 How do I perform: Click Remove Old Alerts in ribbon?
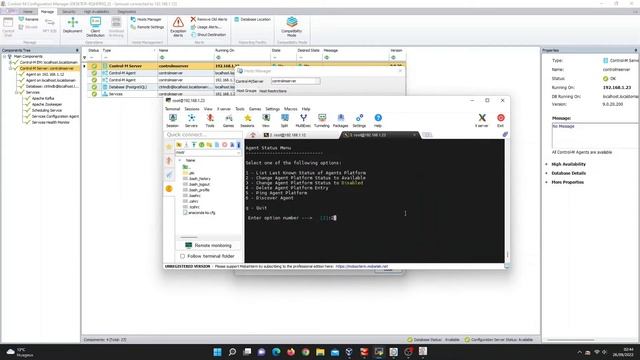pyautogui.click(x=209, y=19)
